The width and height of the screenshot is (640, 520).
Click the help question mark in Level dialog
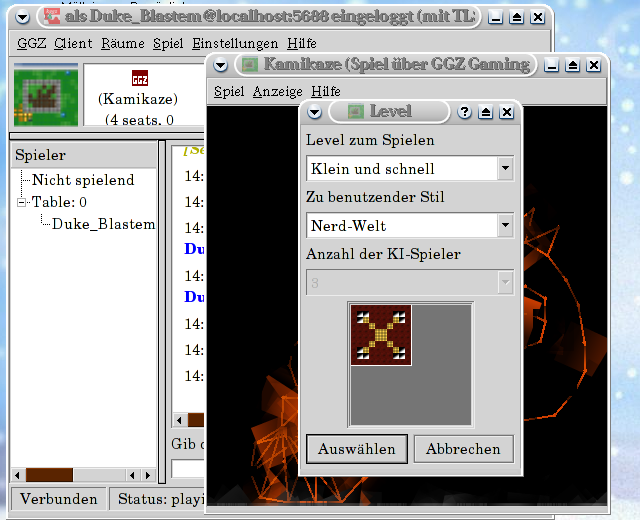pos(464,112)
